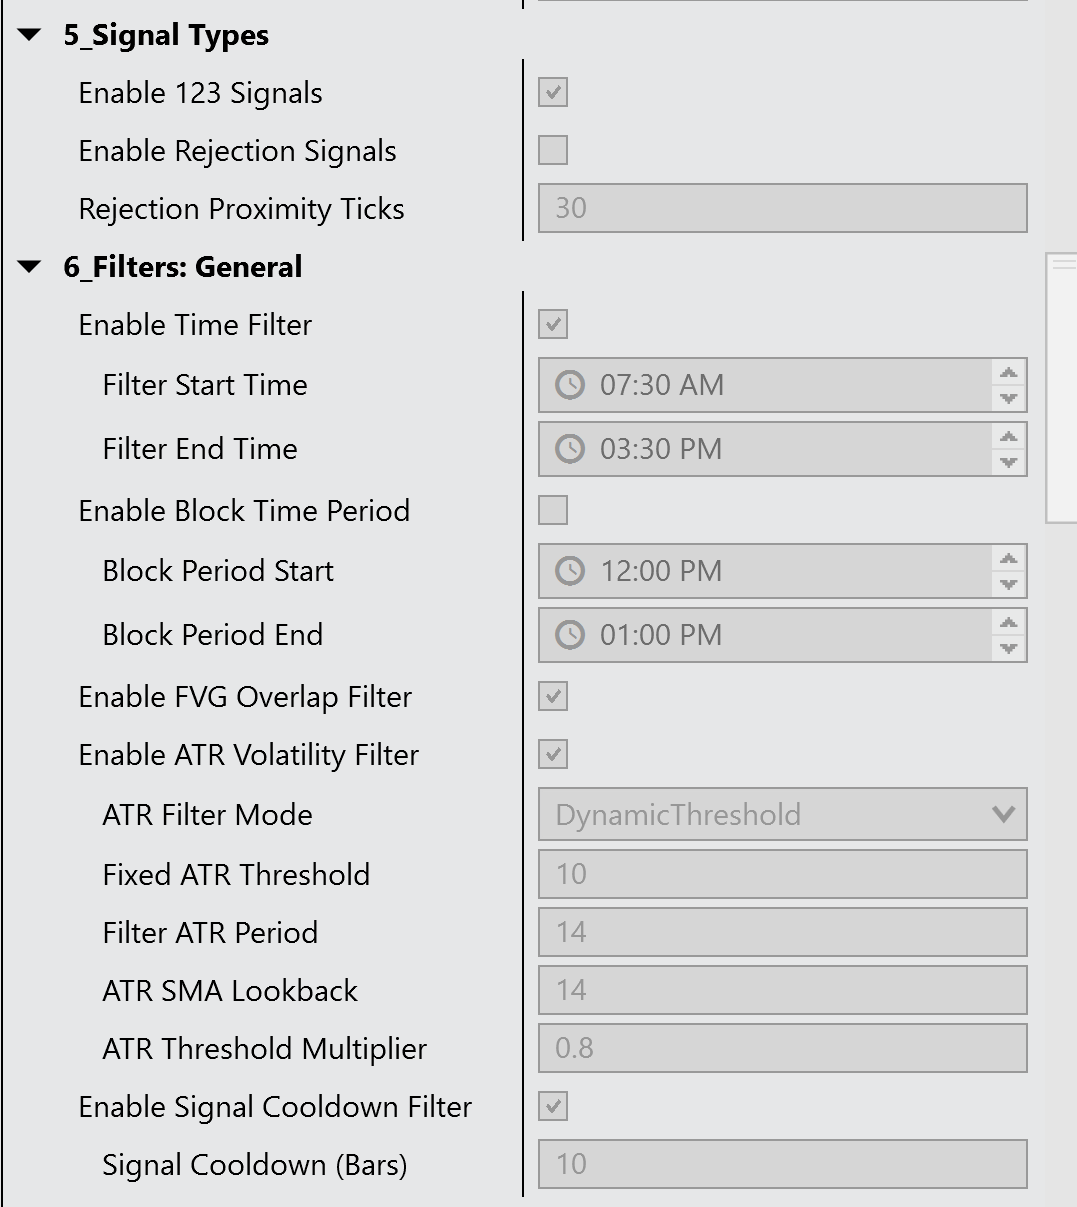Toggle Enable Signal Cooldown Filter checkbox
This screenshot has height=1207, width=1077.
pyautogui.click(x=553, y=1107)
